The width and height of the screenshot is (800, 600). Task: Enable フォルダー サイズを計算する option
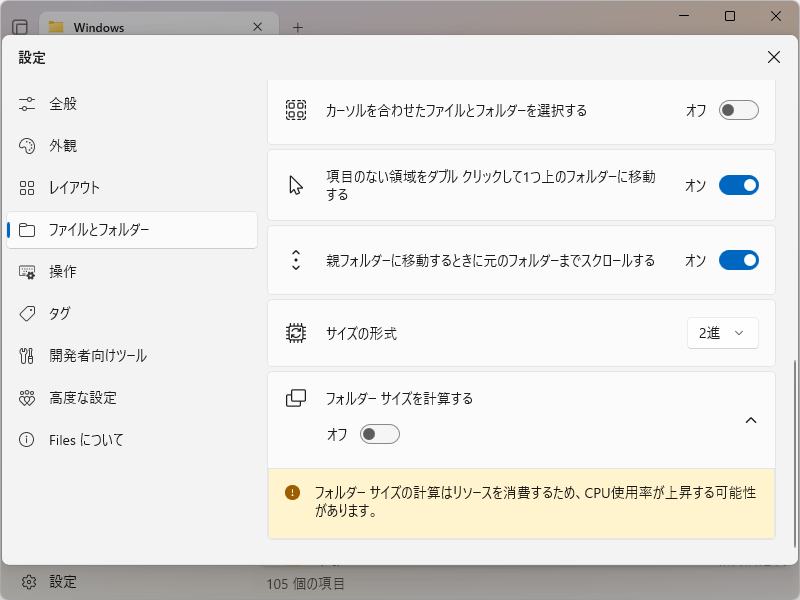(378, 433)
